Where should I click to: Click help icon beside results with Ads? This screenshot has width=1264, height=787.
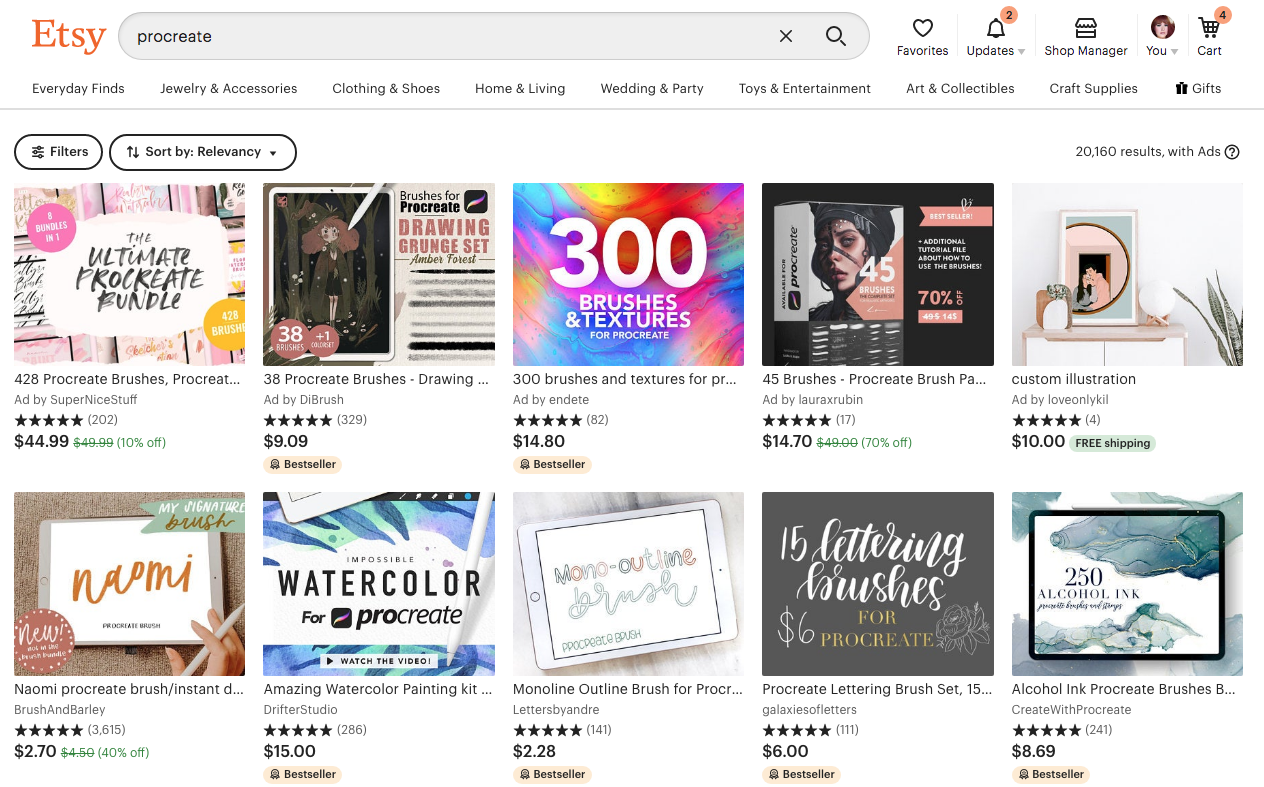pos(1232,152)
